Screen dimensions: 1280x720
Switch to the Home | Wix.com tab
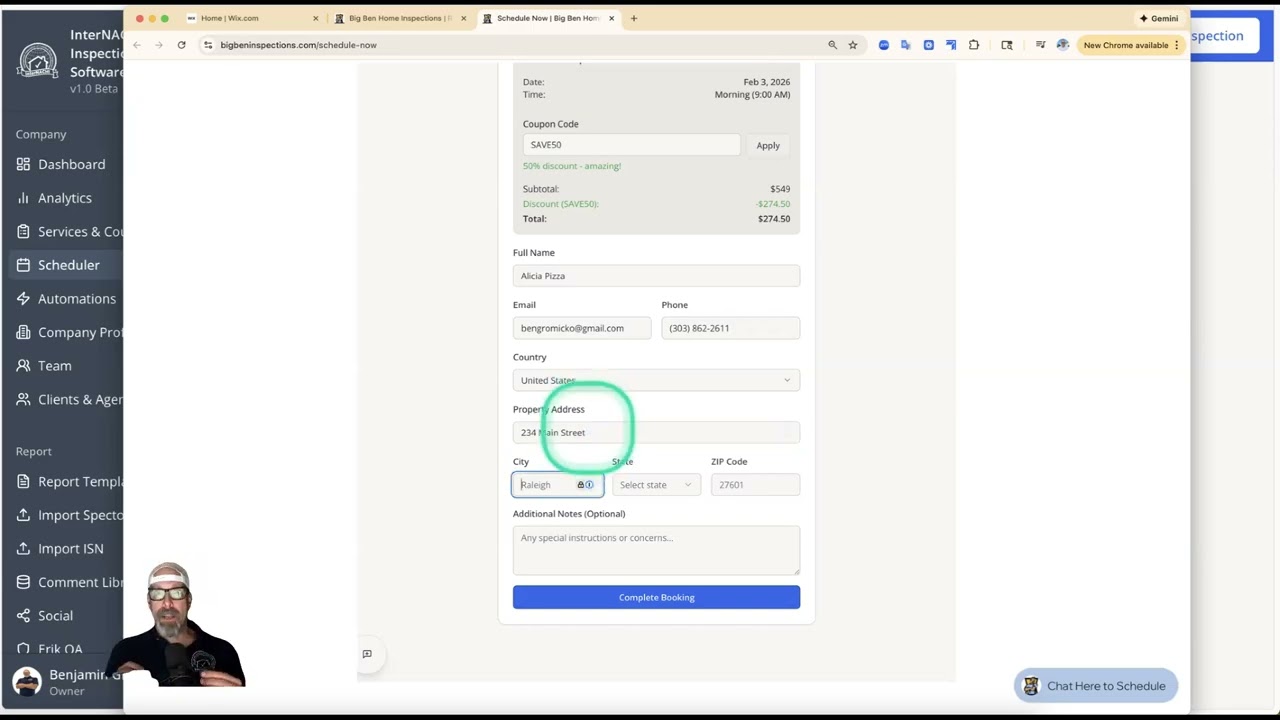(229, 18)
